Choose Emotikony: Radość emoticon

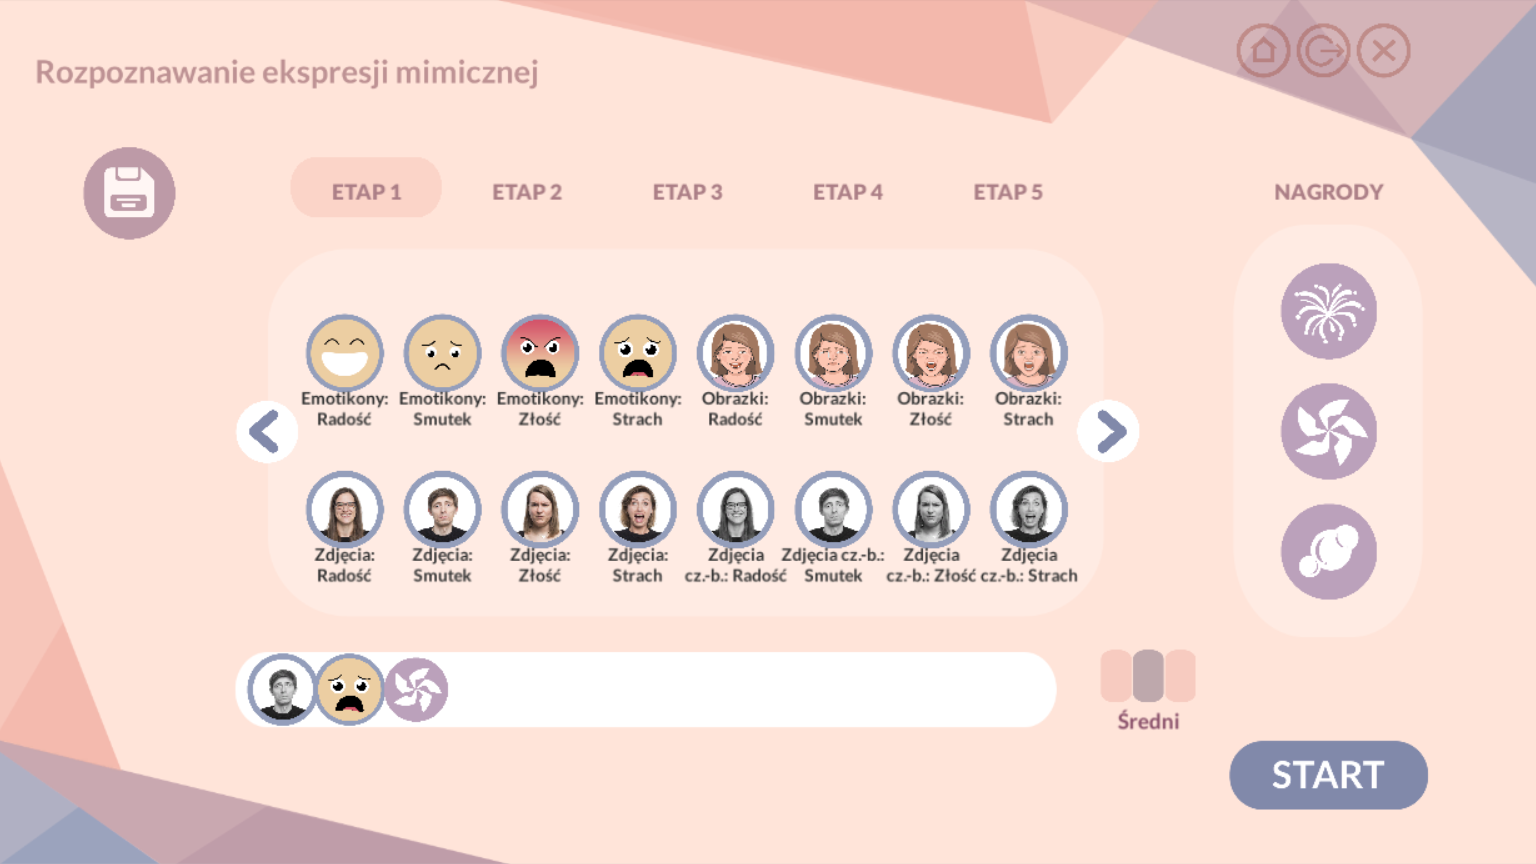tap(344, 354)
